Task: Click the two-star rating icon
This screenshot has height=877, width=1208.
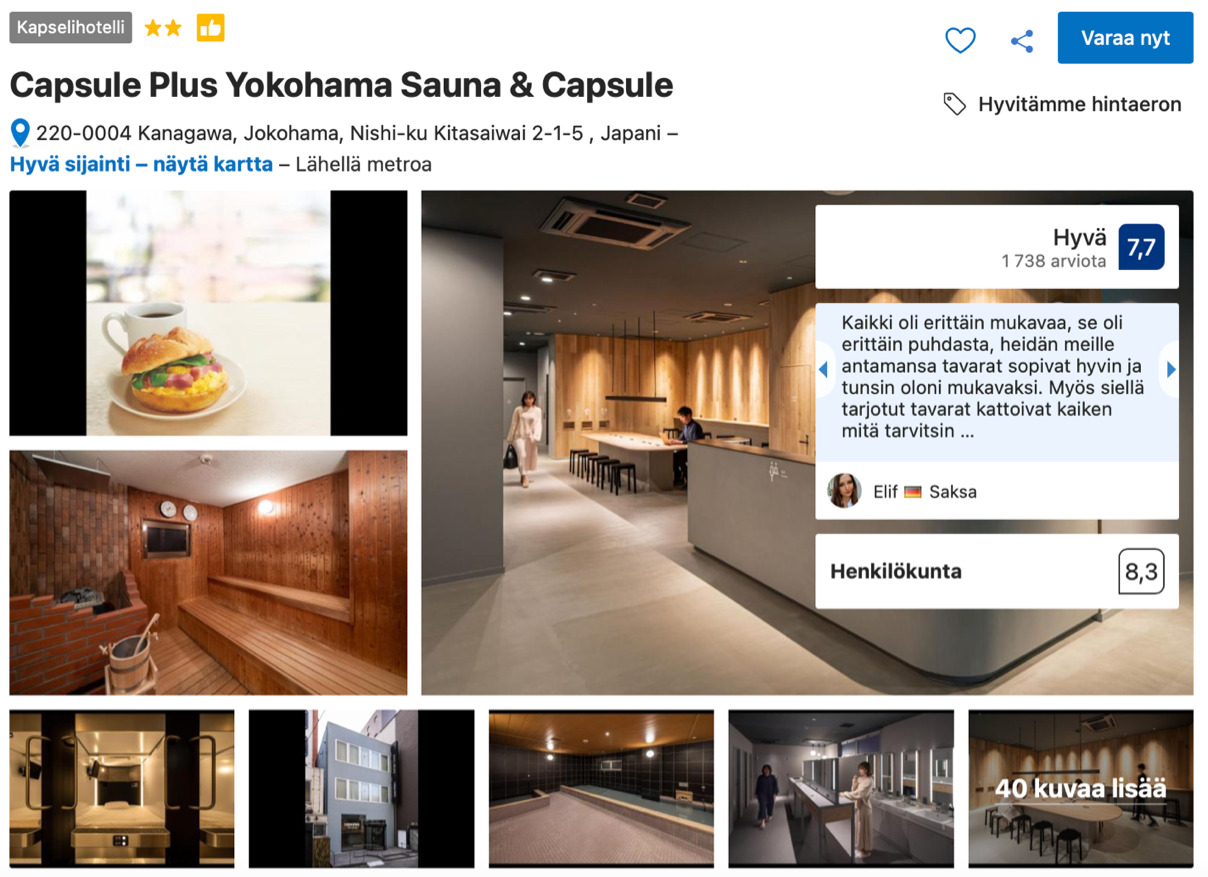Action: pyautogui.click(x=163, y=28)
